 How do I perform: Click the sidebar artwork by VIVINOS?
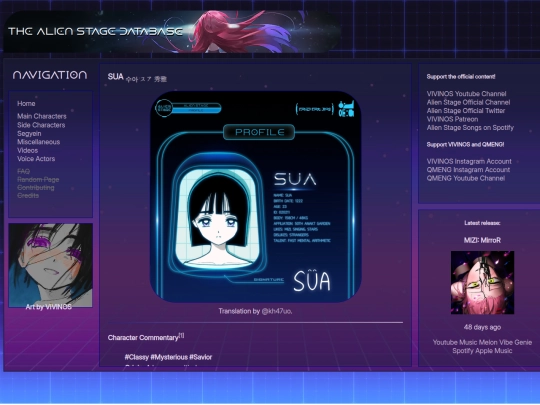(x=50, y=264)
